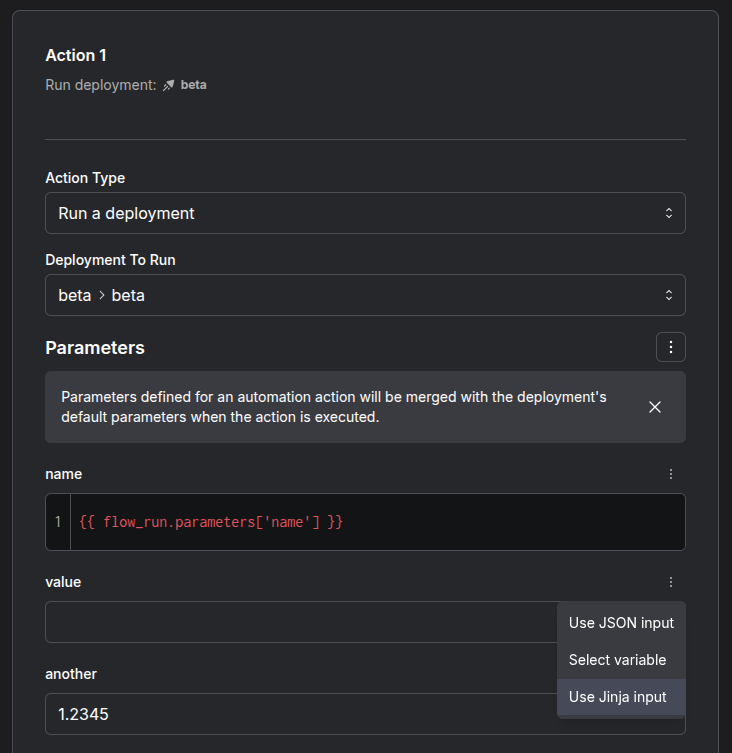Click line number 1 in code editor
Image resolution: width=732 pixels, height=753 pixels.
[58, 522]
